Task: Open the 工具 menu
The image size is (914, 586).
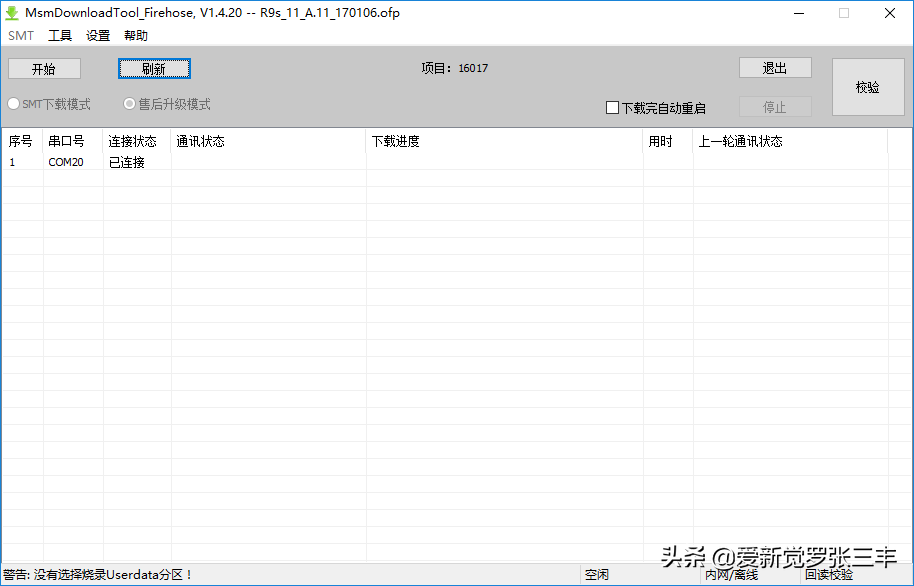Action: [59, 36]
